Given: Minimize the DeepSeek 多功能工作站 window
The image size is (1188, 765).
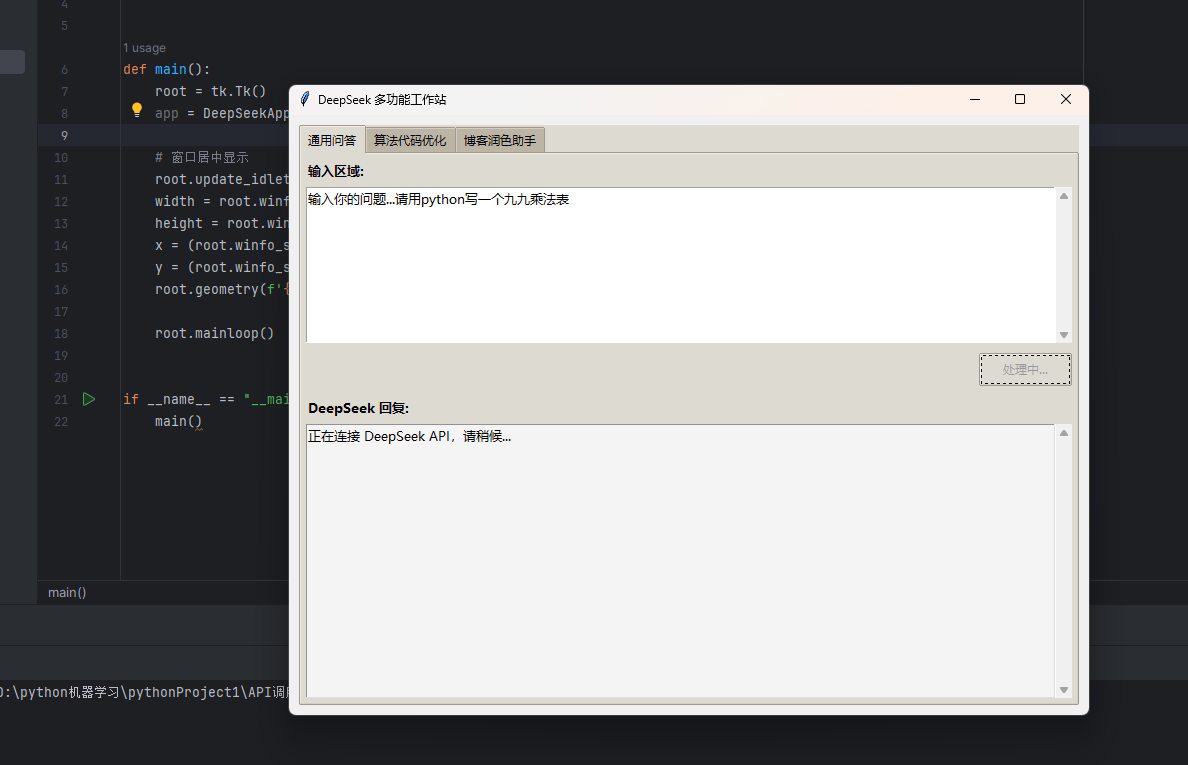Looking at the screenshot, I should [975, 99].
